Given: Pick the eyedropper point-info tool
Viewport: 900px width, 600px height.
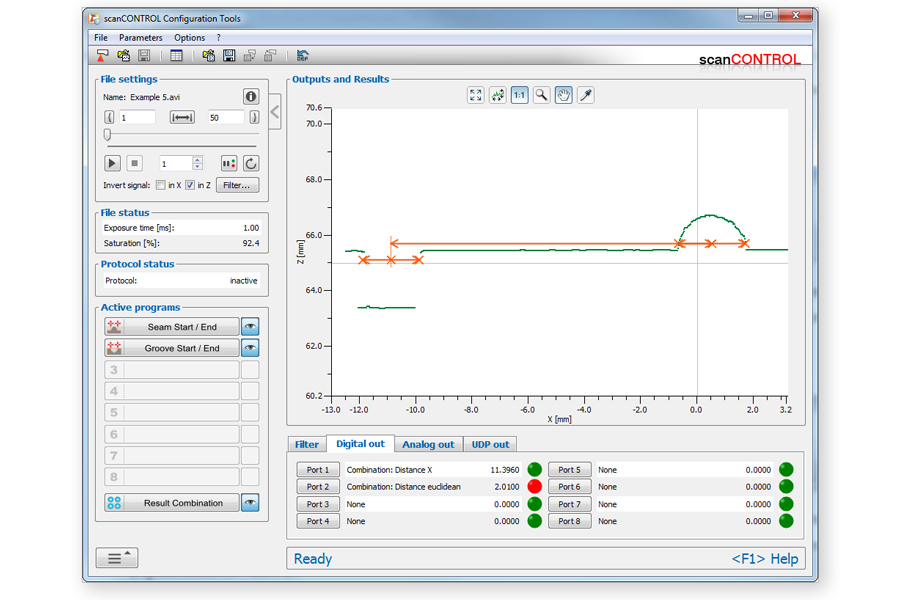Looking at the screenshot, I should (587, 95).
